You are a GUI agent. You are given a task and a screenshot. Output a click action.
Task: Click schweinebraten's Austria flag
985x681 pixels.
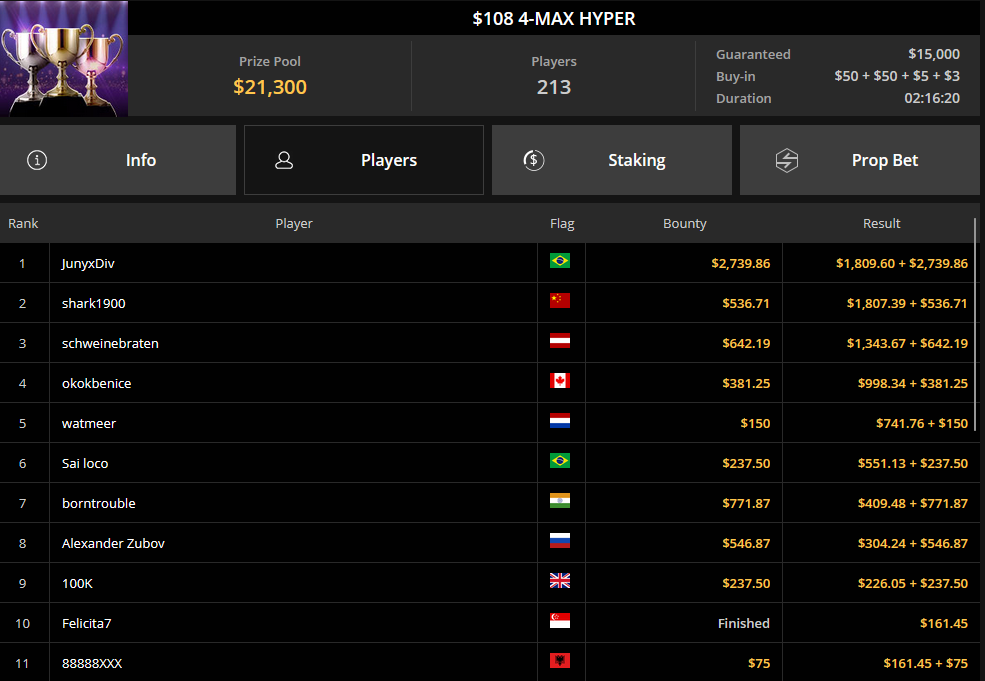coord(560,341)
